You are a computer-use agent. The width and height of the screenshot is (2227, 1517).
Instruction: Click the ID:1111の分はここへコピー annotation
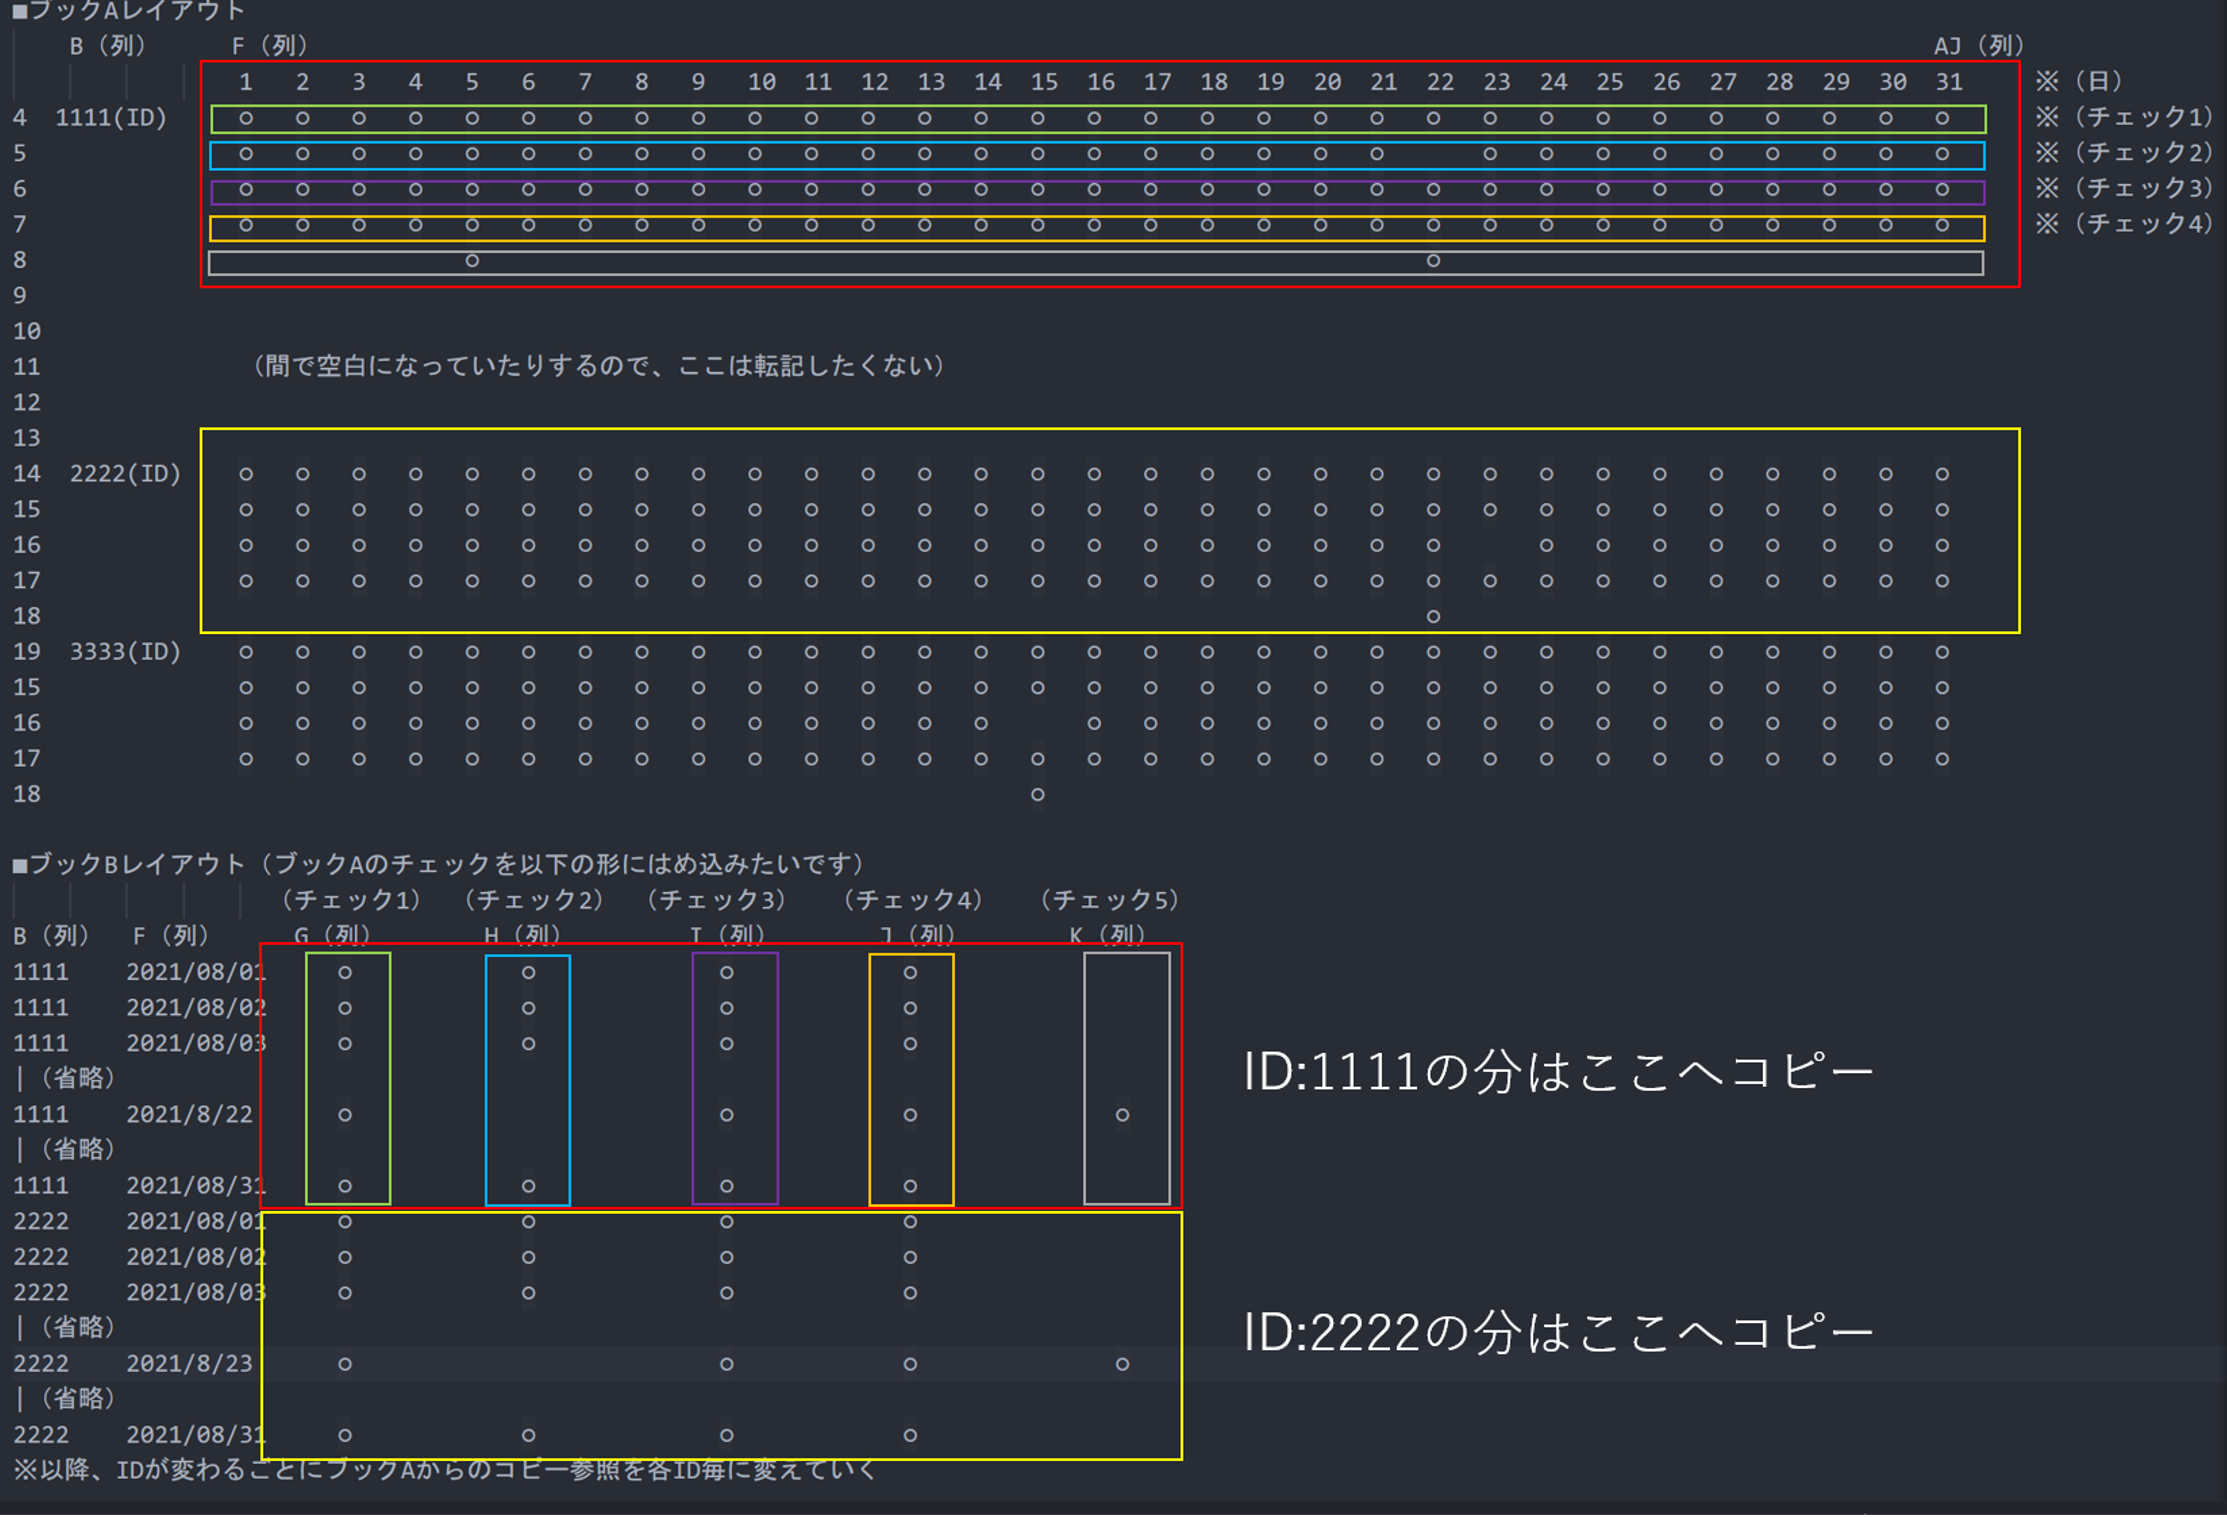pos(1557,1073)
